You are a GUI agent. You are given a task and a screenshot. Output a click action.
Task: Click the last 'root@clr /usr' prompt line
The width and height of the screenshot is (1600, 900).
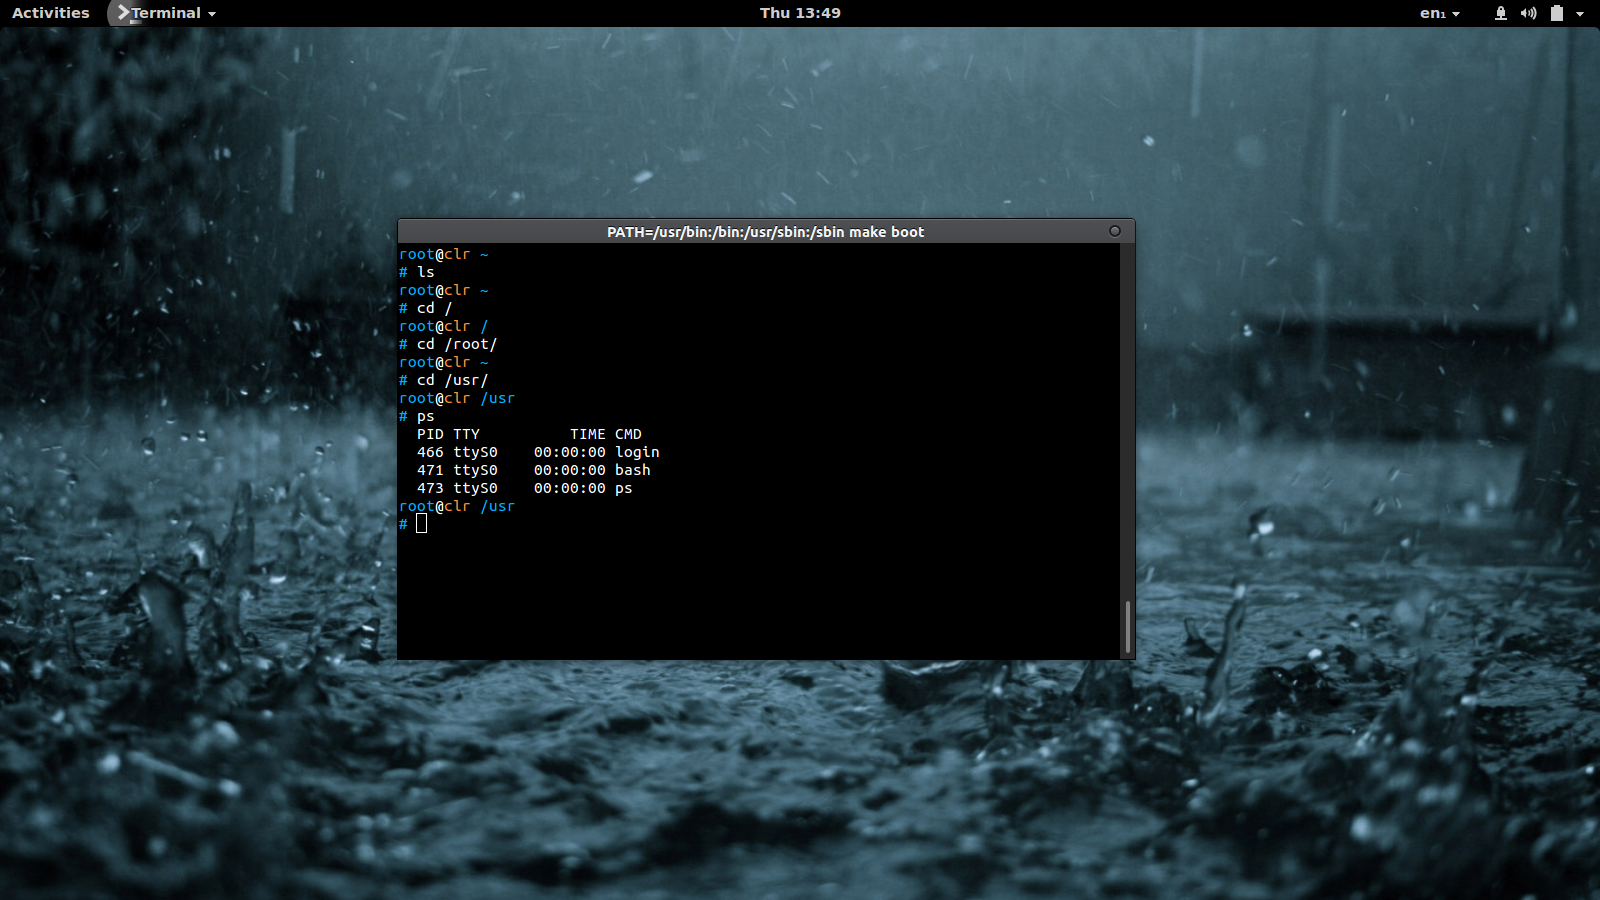[457, 506]
